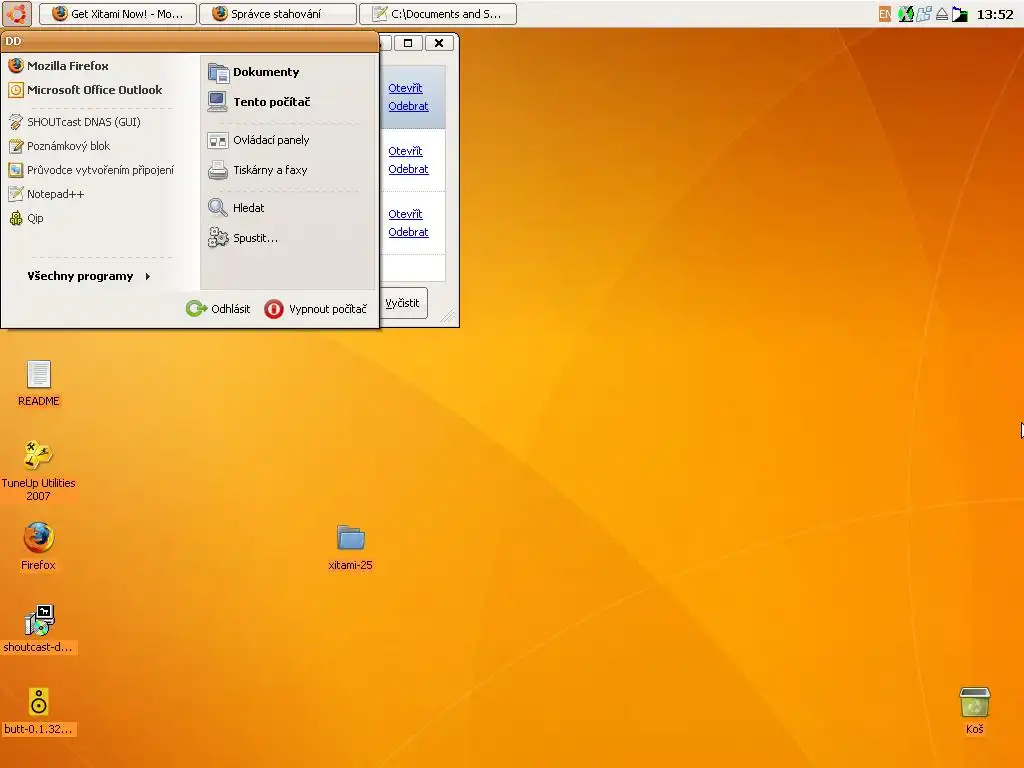Open Hledat search
Screen dimensions: 1024x768
(236, 208)
